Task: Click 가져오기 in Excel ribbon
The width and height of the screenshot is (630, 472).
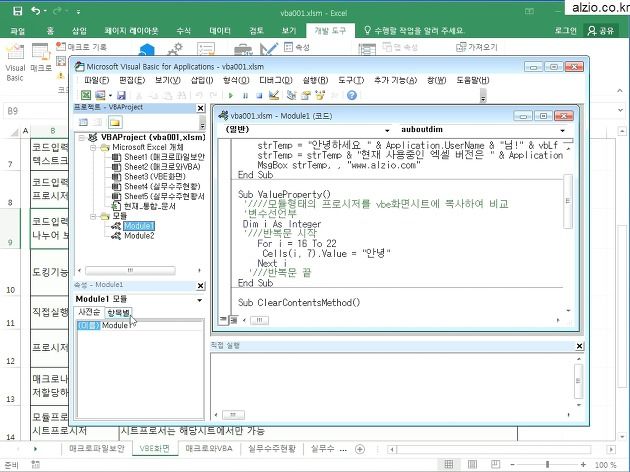Action: (477, 47)
